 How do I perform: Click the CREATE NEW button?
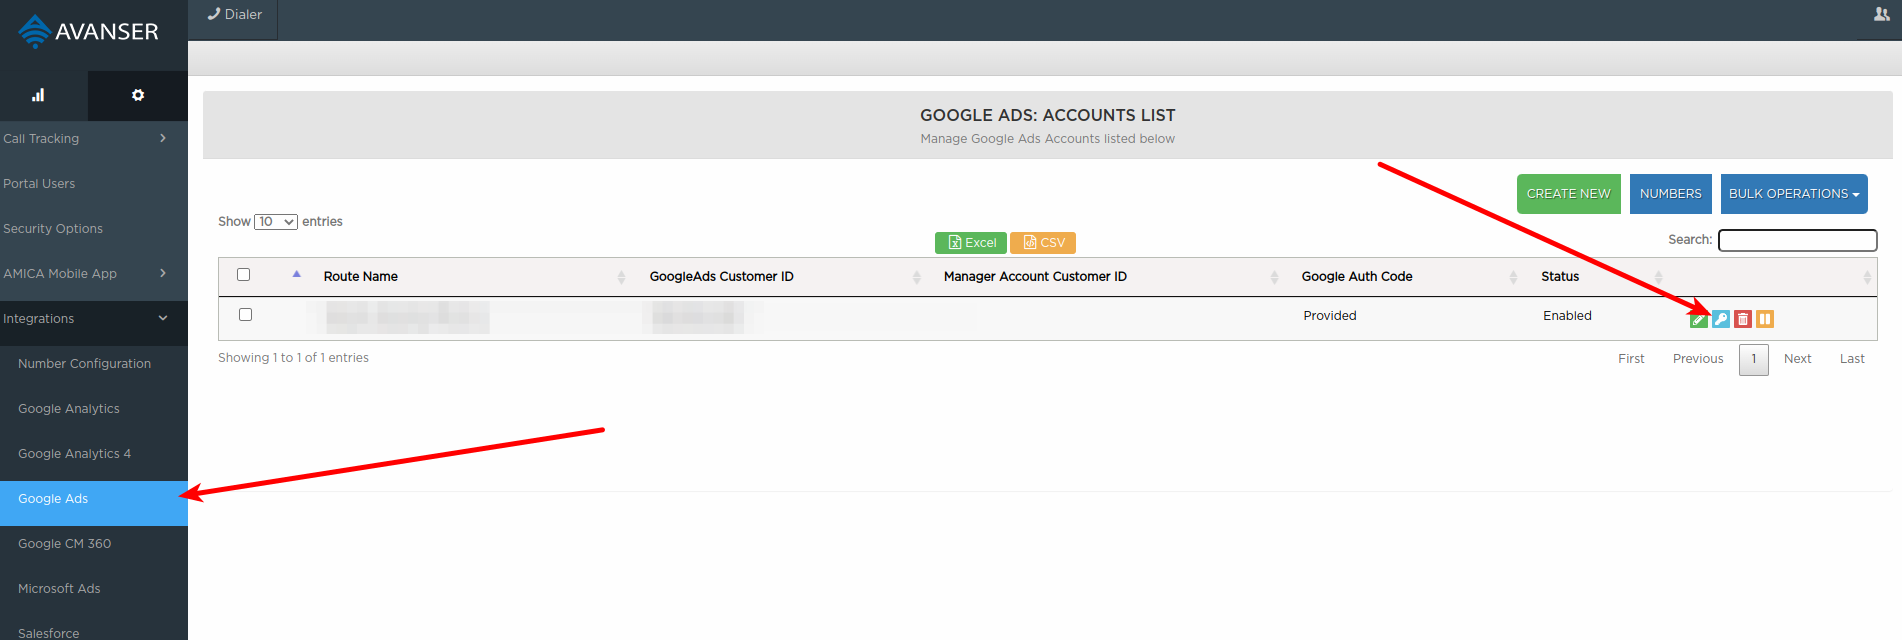(x=1568, y=194)
